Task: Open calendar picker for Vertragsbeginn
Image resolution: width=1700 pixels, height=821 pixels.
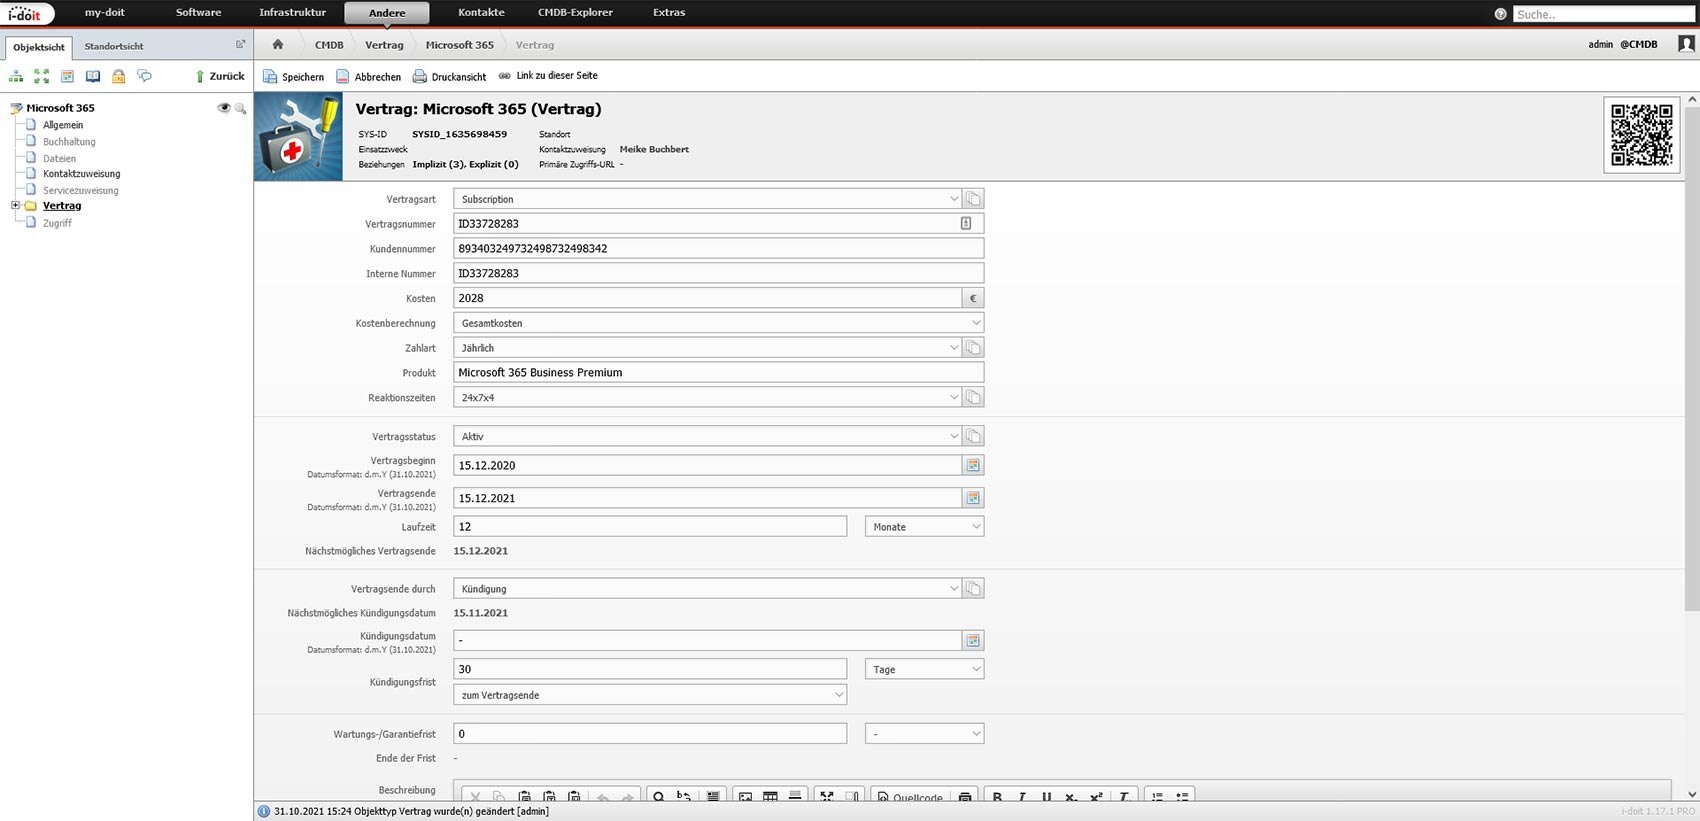Action: (x=973, y=465)
